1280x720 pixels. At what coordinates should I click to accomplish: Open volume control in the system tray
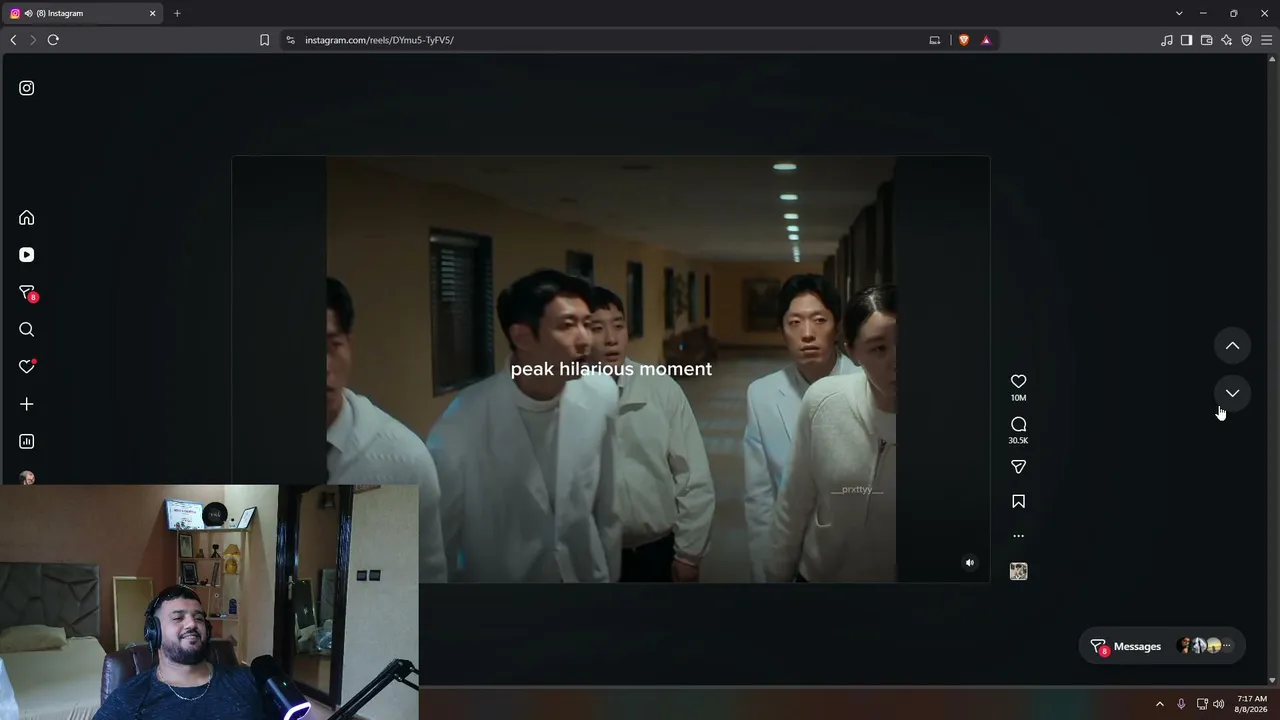(1218, 704)
